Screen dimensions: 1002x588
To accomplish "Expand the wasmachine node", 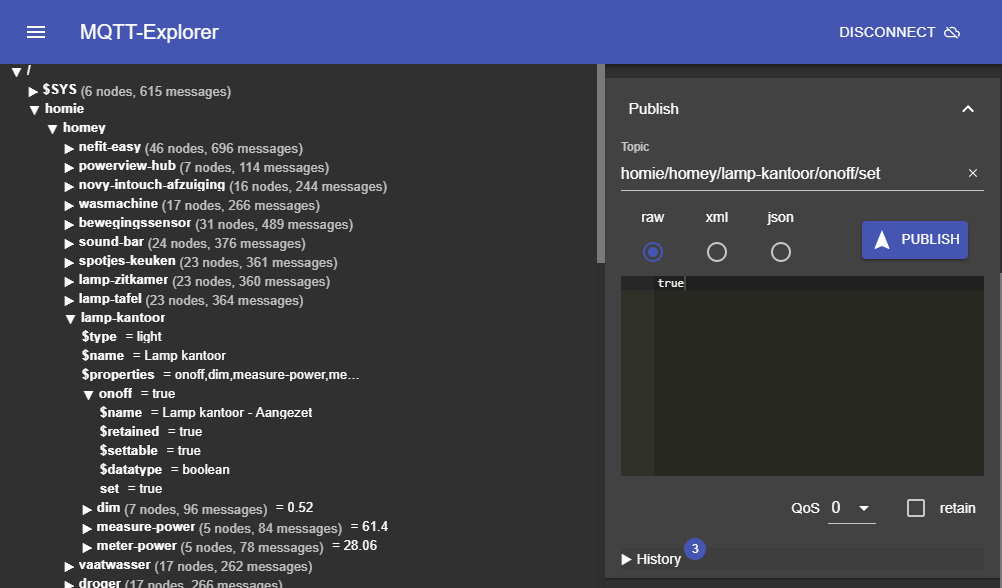I will [69, 206].
